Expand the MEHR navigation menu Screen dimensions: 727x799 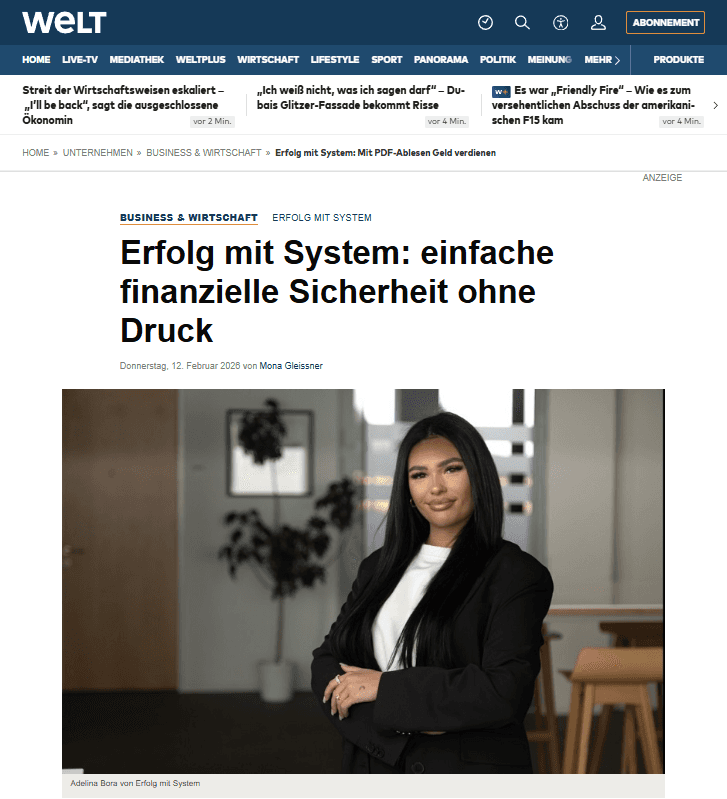click(x=602, y=60)
